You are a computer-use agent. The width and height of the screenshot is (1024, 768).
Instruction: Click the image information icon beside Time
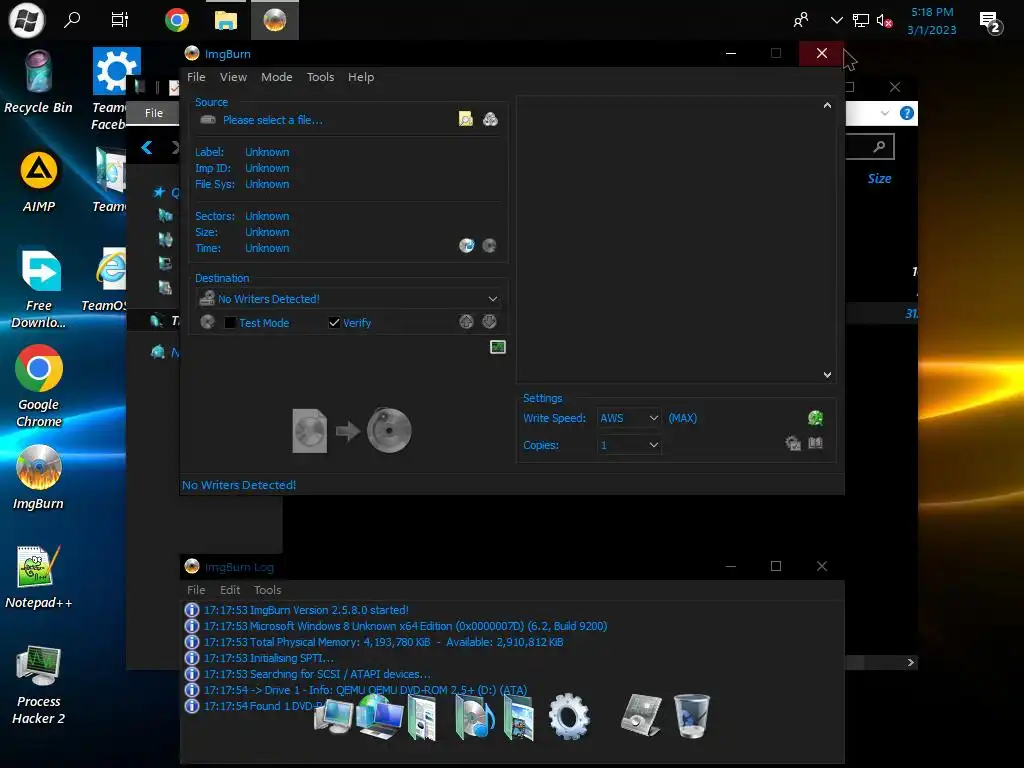(466, 246)
